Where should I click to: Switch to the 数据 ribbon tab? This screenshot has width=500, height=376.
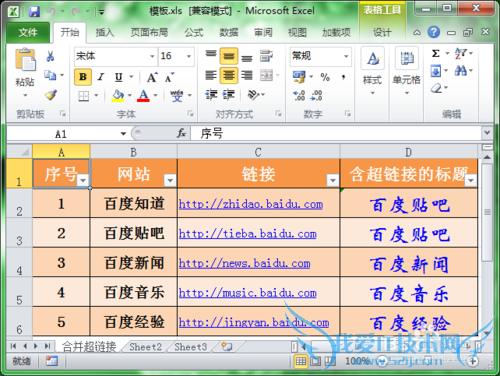point(229,32)
